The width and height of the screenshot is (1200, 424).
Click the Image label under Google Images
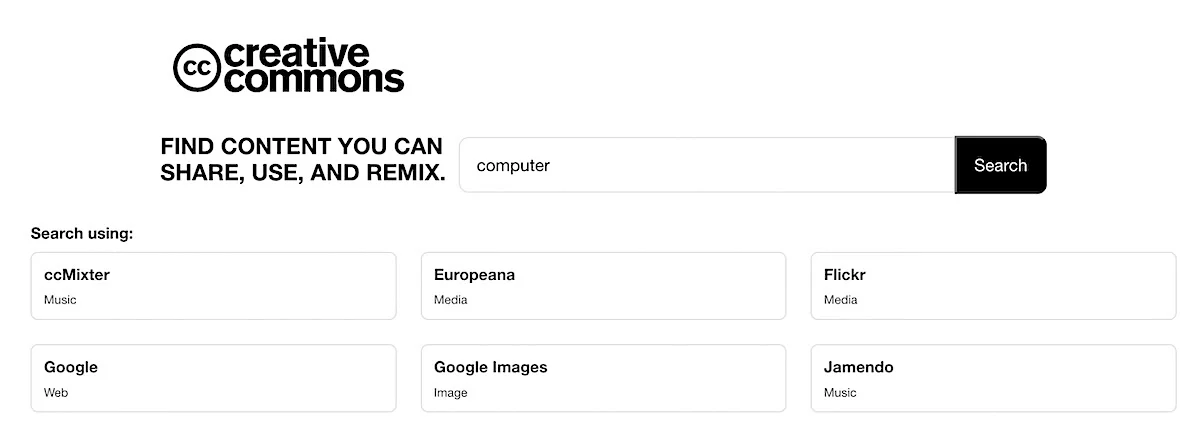(x=450, y=393)
